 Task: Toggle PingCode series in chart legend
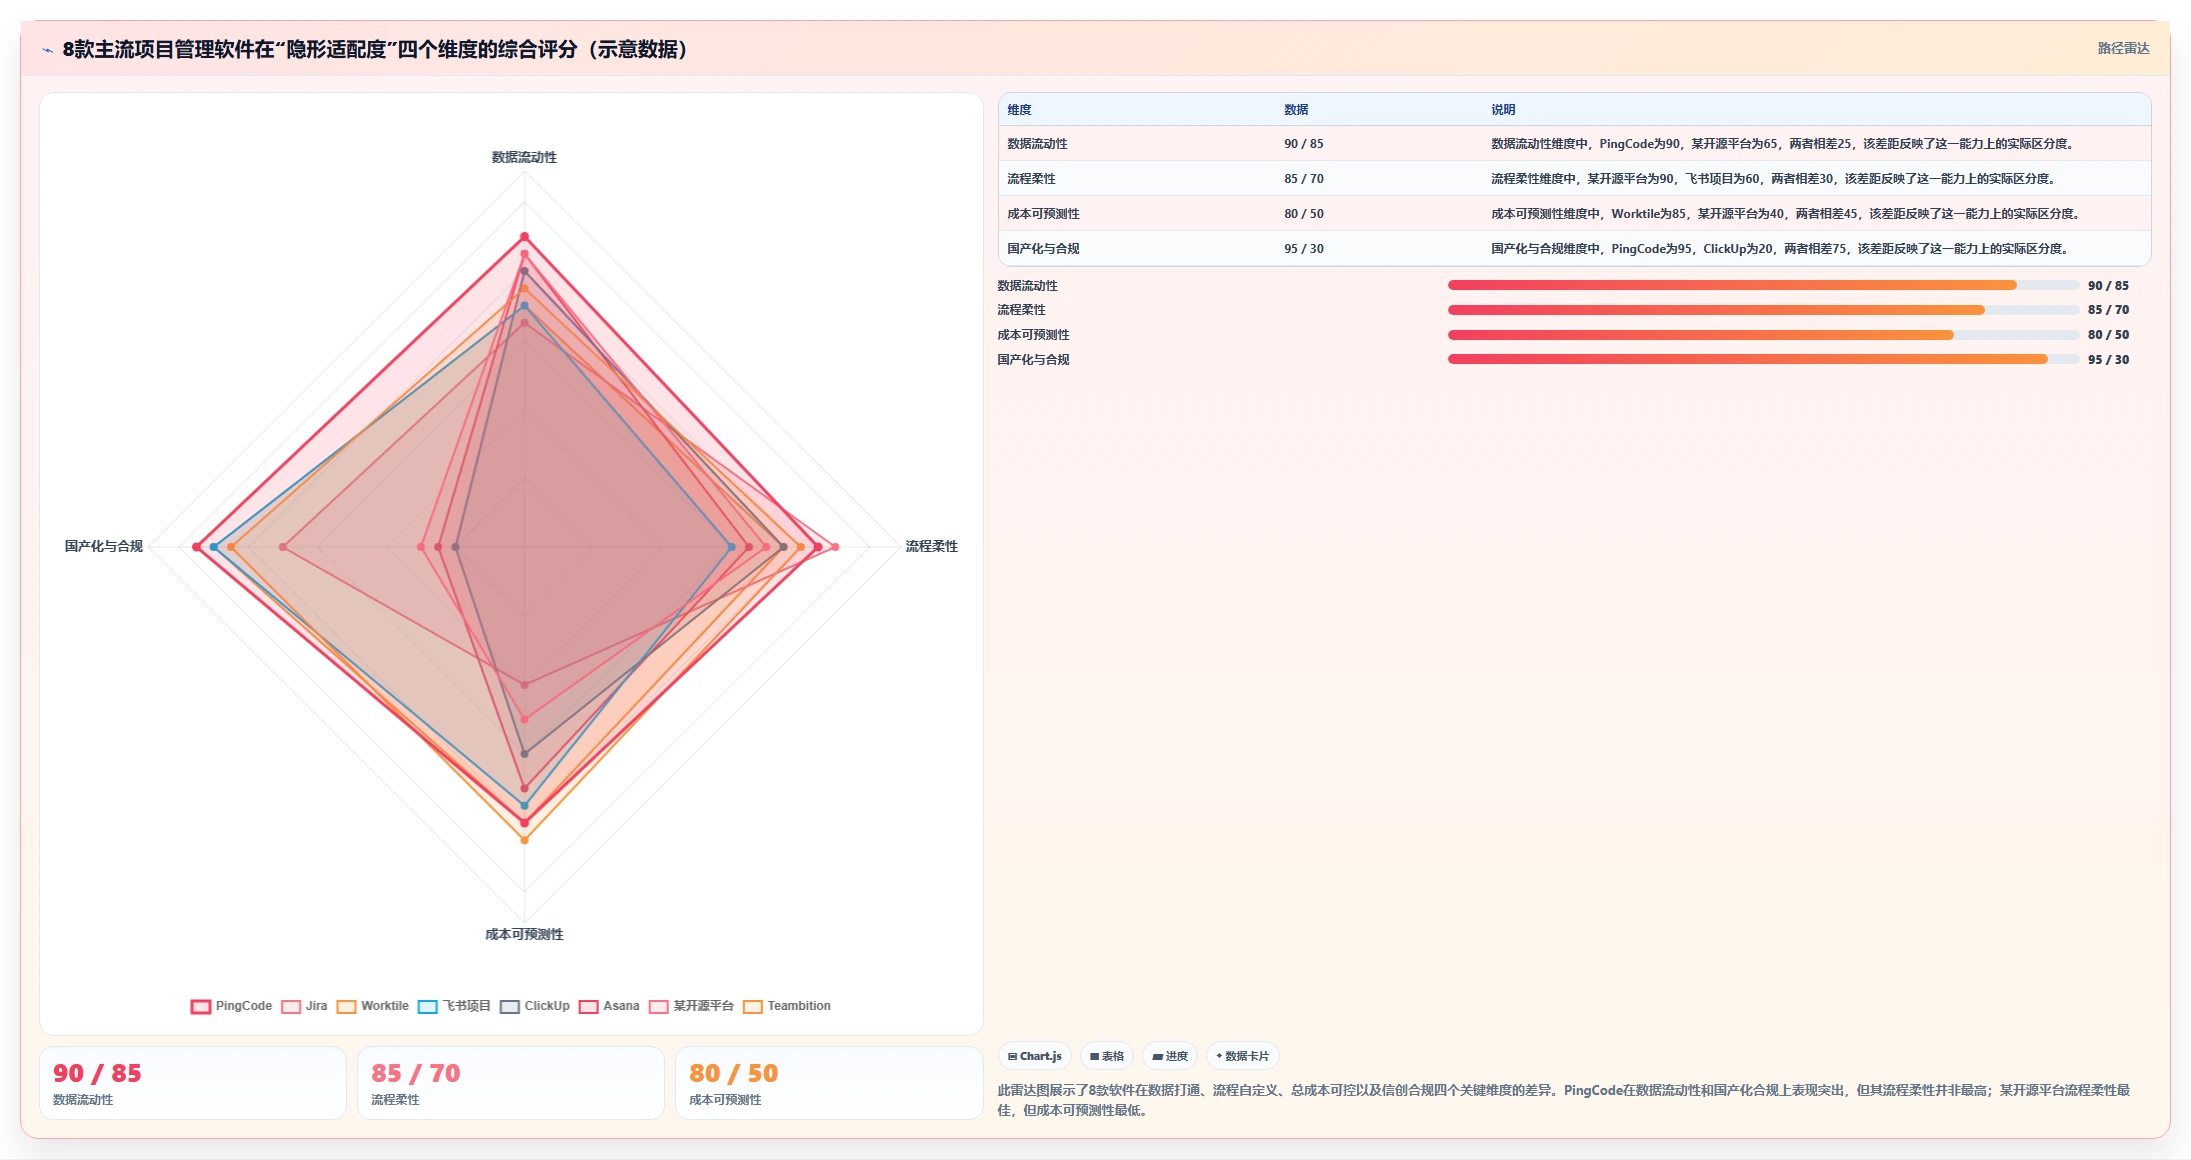pos(231,1006)
